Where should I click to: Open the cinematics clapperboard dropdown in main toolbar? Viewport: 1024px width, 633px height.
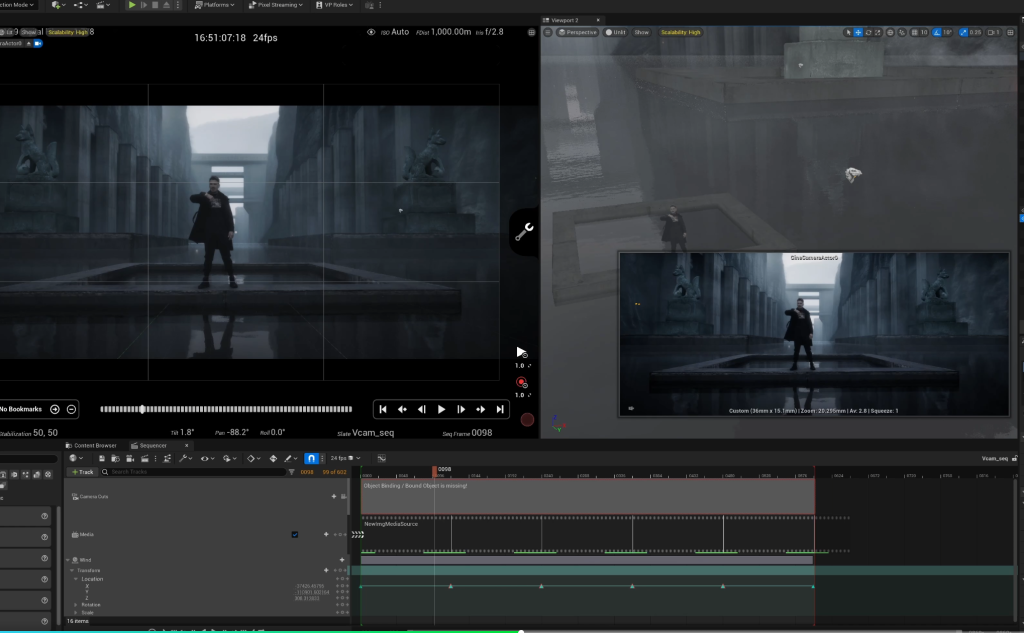[x=103, y=5]
